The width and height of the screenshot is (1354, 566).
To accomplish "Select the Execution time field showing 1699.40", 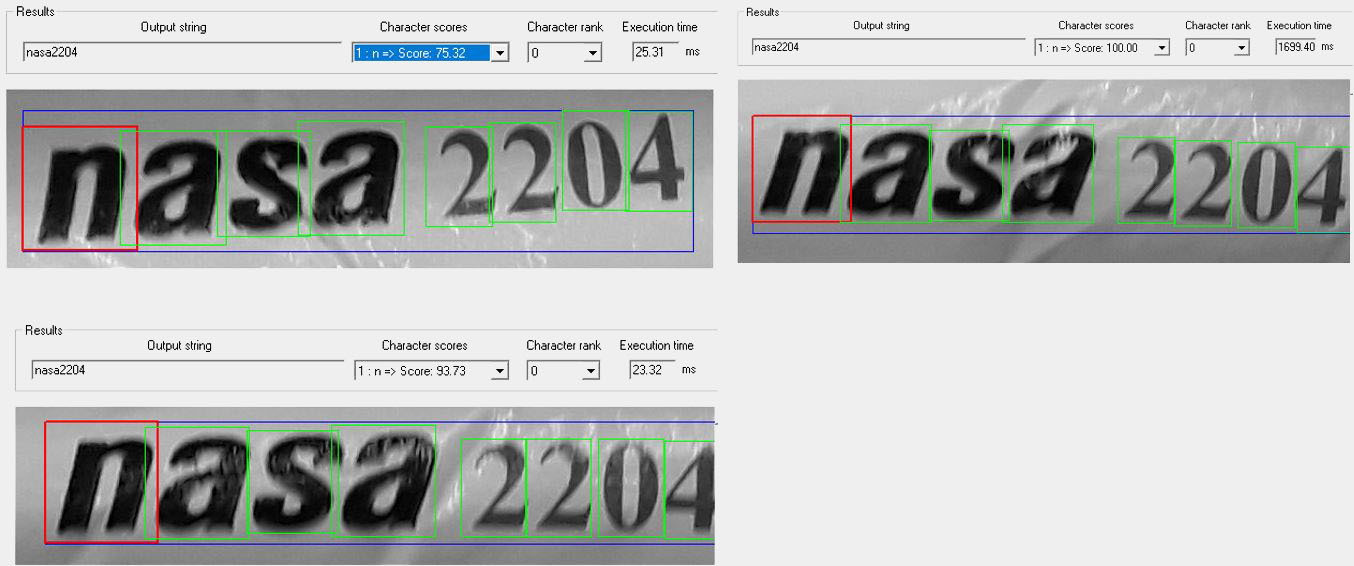I will pyautogui.click(x=1297, y=47).
